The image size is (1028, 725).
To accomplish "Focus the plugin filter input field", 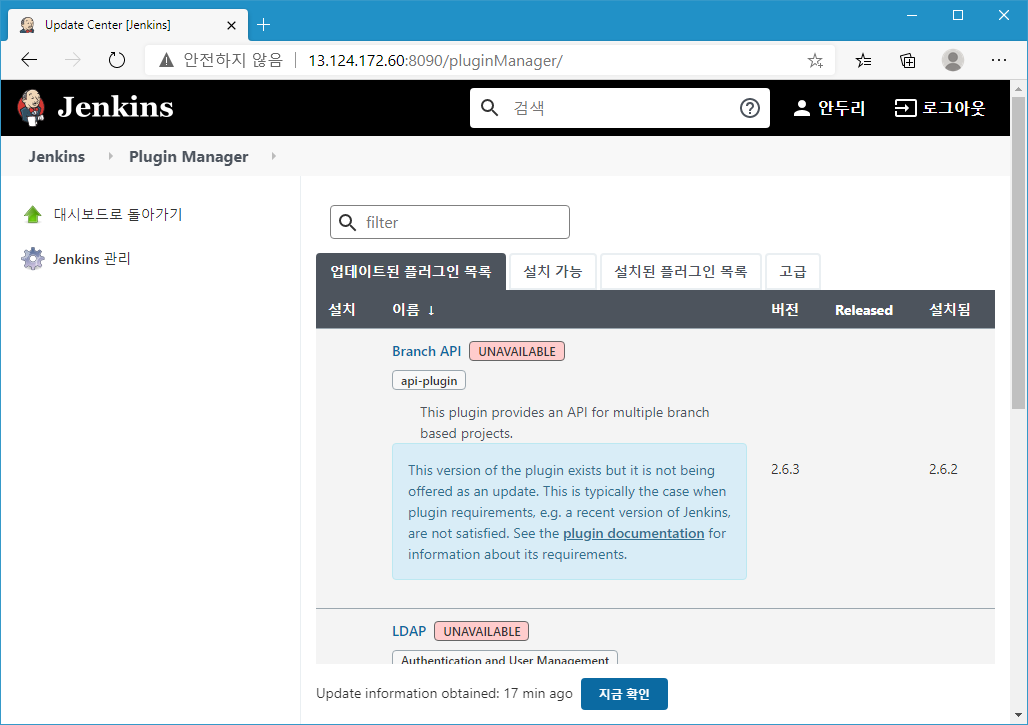I will [450, 222].
